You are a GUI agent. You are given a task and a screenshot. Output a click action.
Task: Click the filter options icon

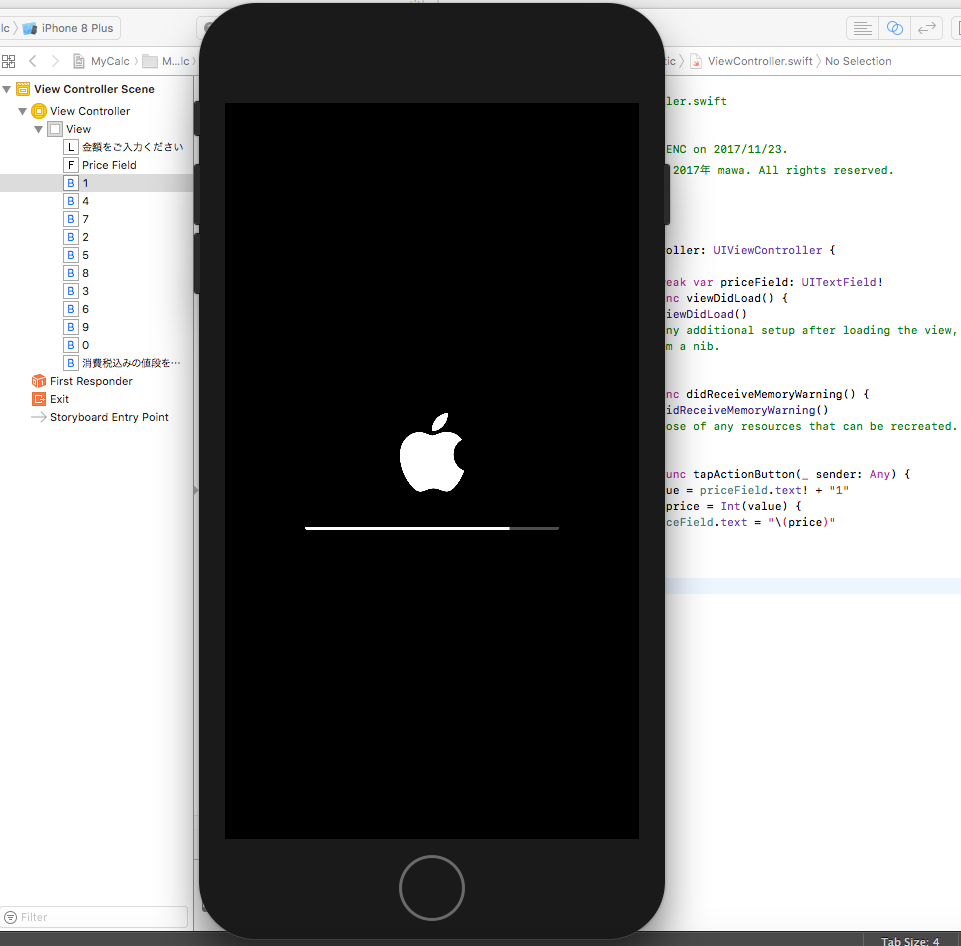coord(10,917)
